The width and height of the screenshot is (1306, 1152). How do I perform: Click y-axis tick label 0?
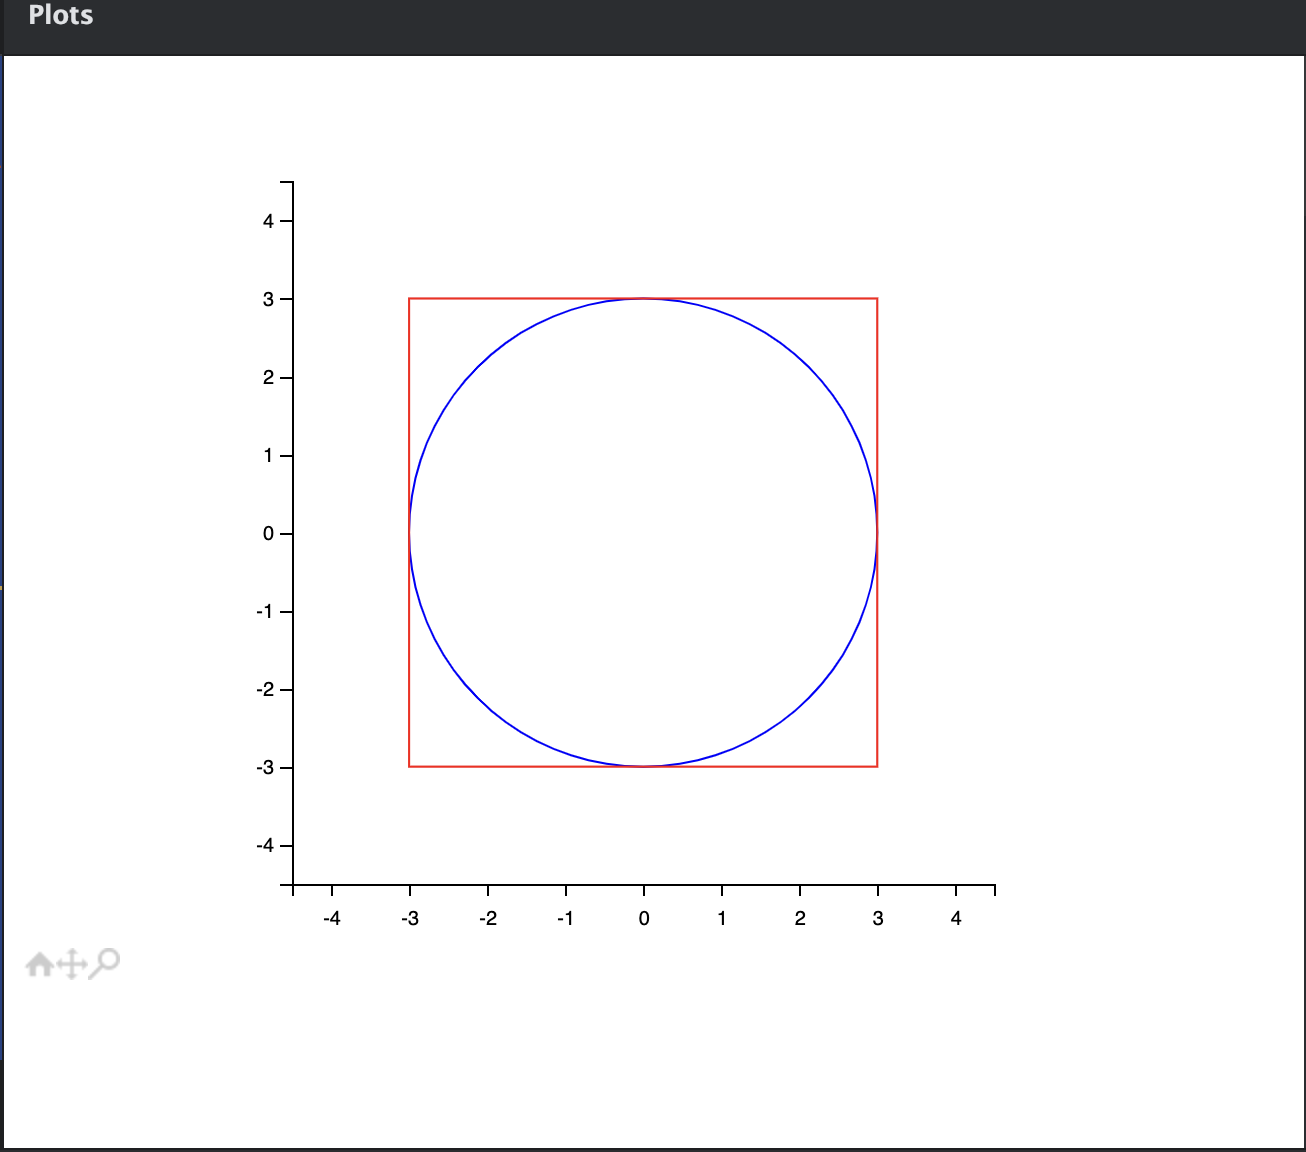click(268, 533)
